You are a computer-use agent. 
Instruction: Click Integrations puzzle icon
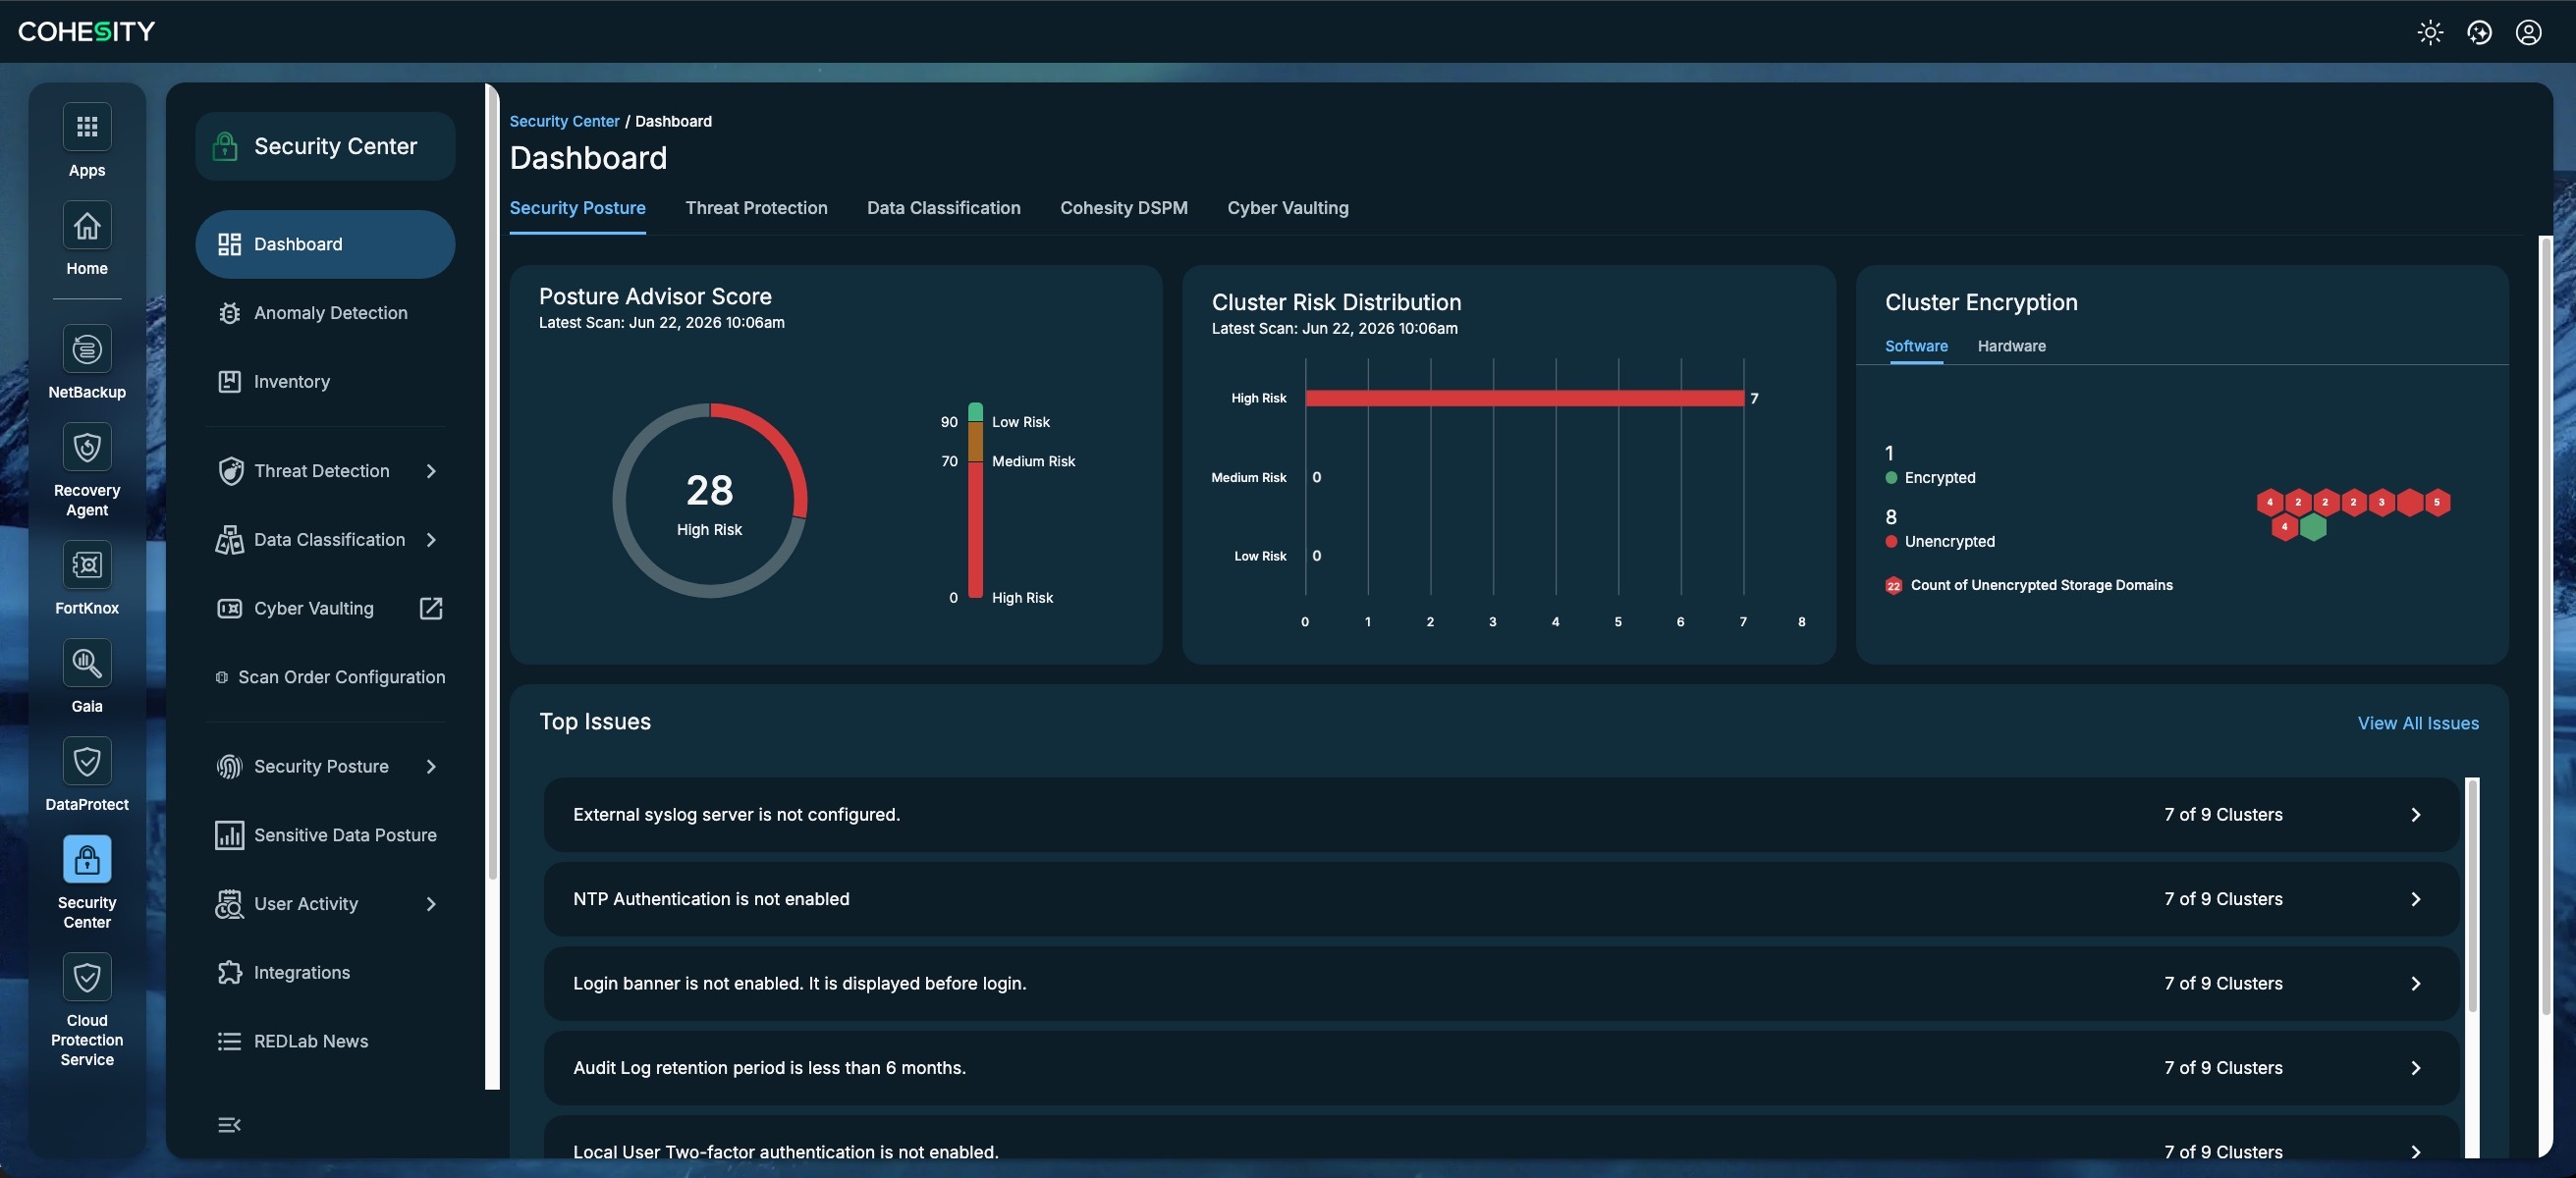(229, 972)
